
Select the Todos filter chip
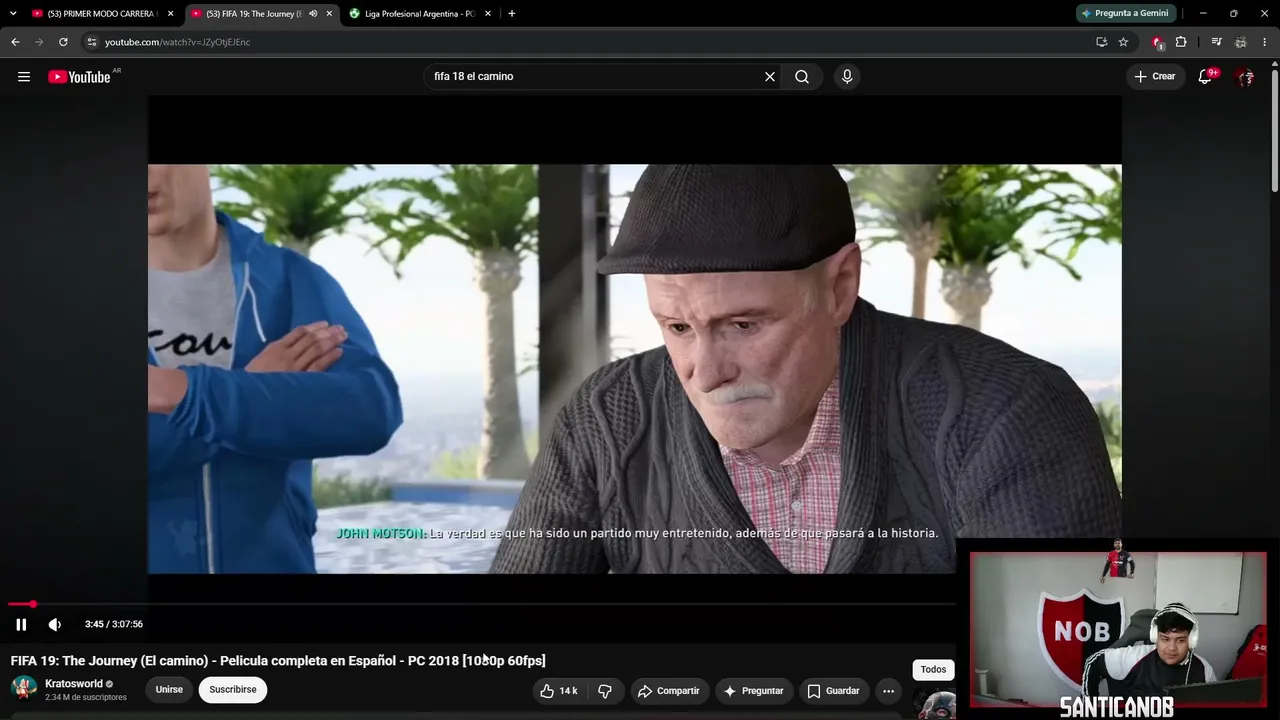coord(933,670)
